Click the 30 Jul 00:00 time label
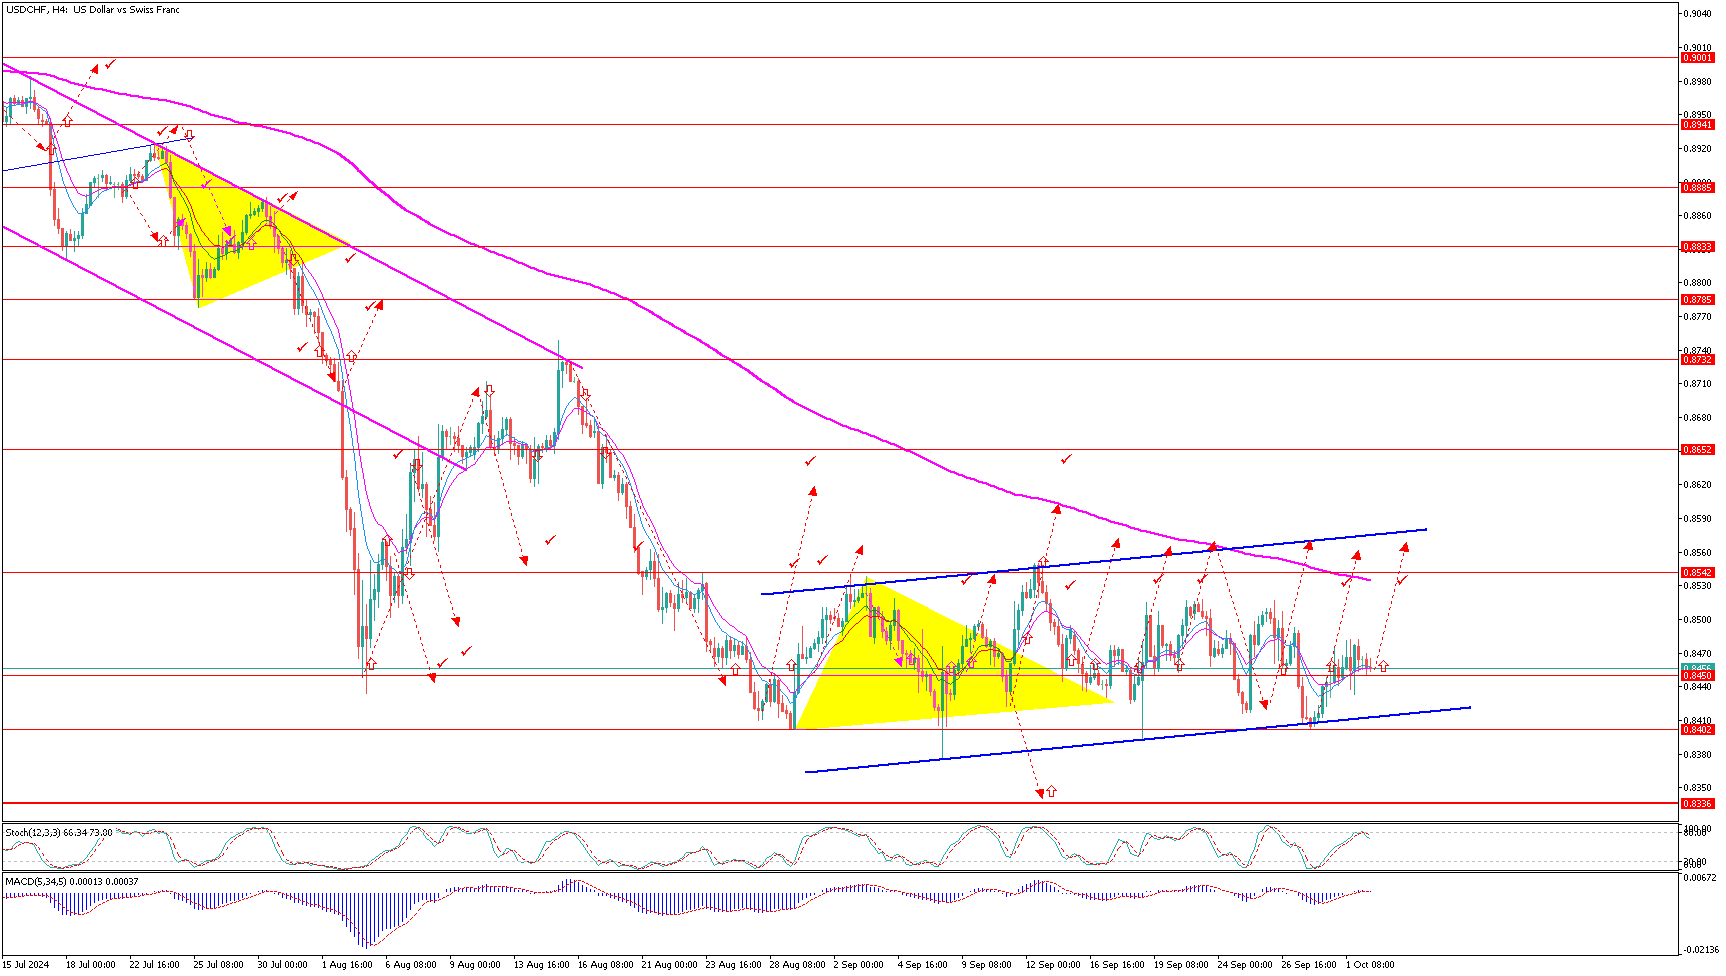The width and height of the screenshot is (1726, 976). 283,965
